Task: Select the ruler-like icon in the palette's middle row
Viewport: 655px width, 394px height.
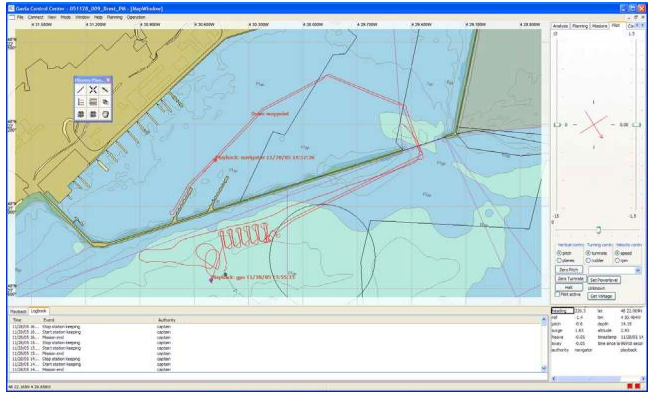Action: (x=81, y=102)
